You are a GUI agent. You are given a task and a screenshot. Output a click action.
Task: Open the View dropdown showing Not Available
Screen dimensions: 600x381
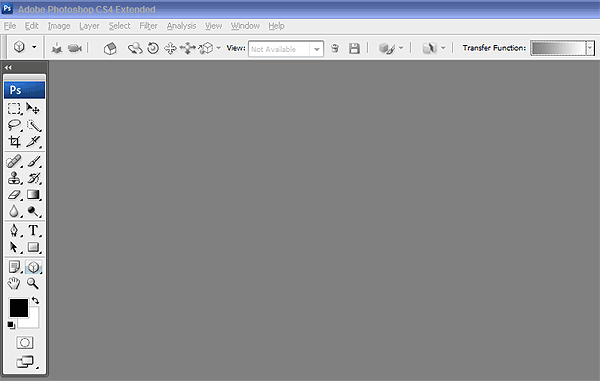coord(286,49)
